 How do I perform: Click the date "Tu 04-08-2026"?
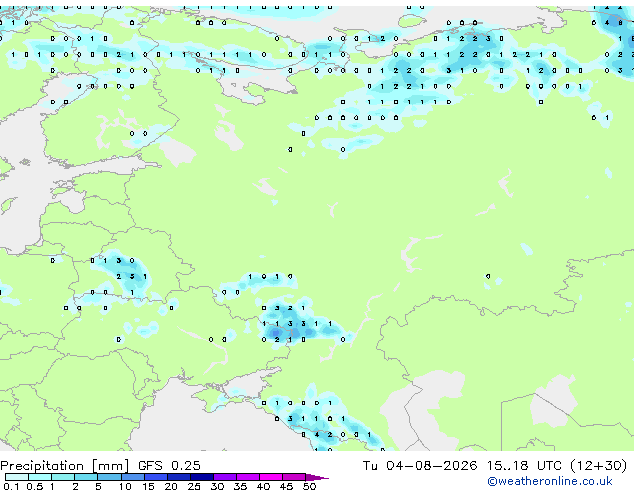point(420,466)
